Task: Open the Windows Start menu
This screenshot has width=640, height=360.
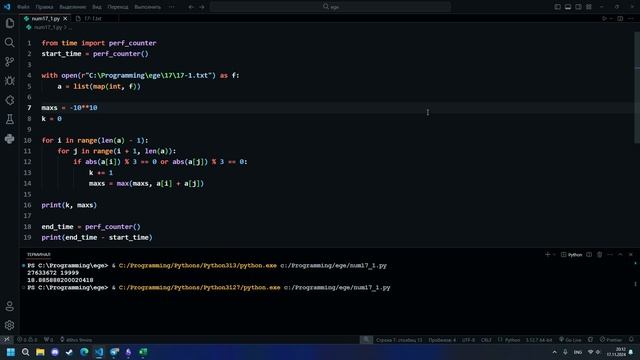Action: pos(11,352)
